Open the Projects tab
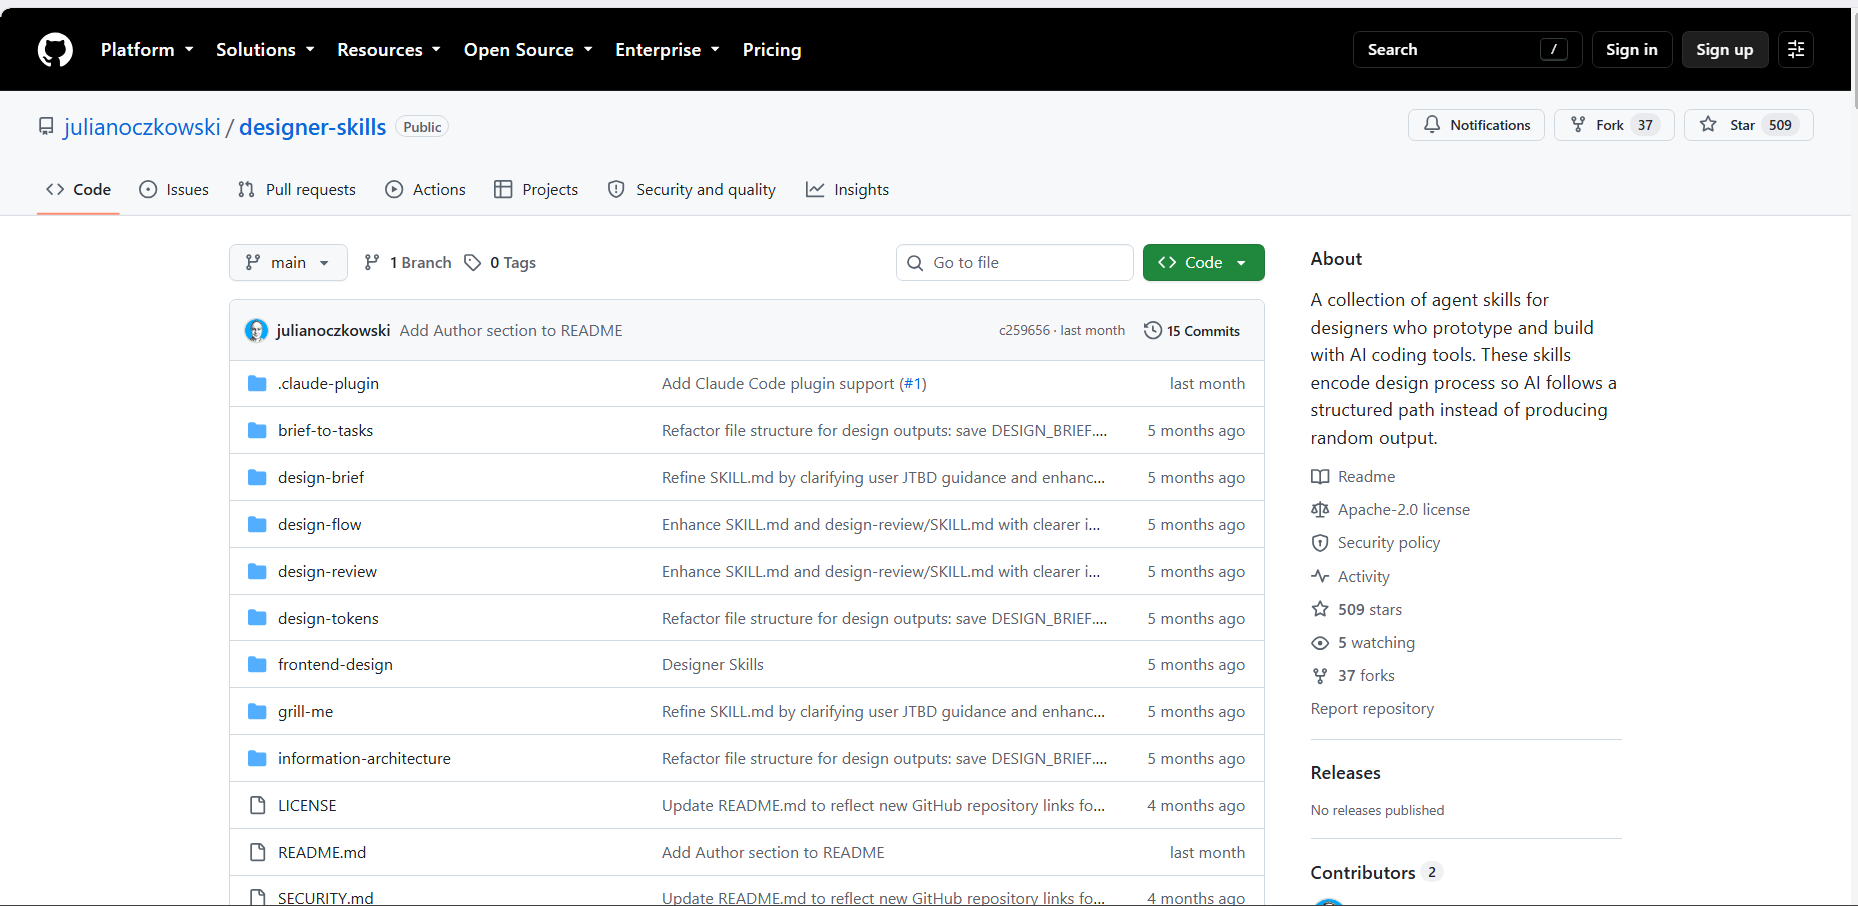 tap(536, 190)
